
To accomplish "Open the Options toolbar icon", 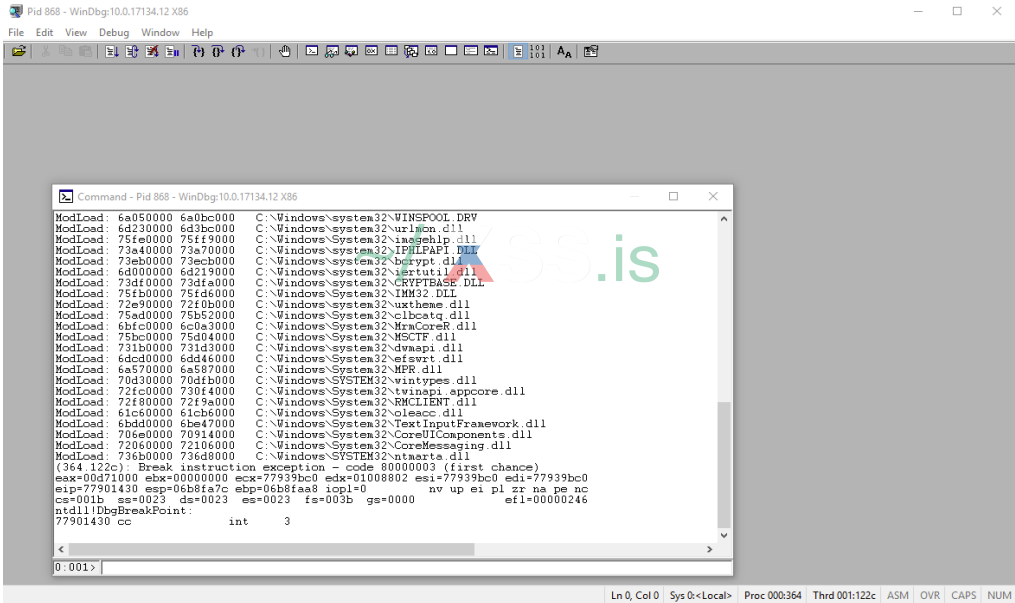I will [x=590, y=51].
